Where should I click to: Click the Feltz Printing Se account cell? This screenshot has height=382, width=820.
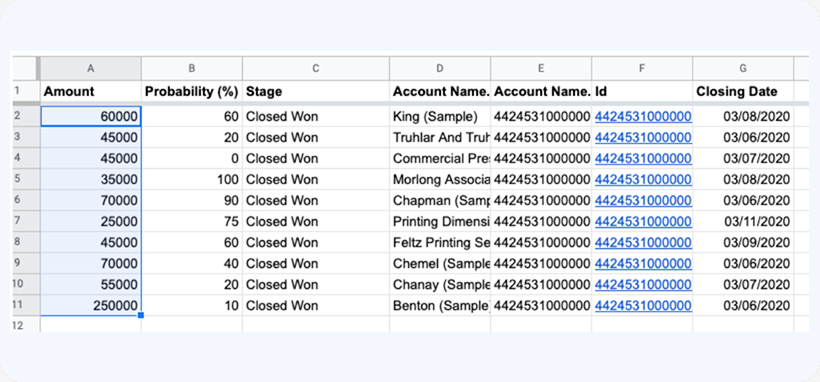(440, 242)
